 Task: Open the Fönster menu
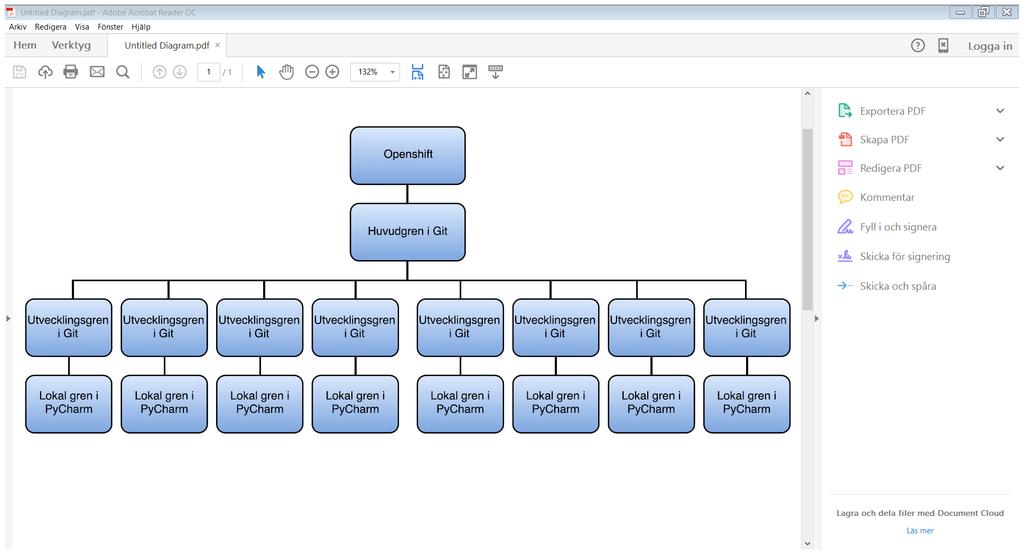(x=110, y=27)
